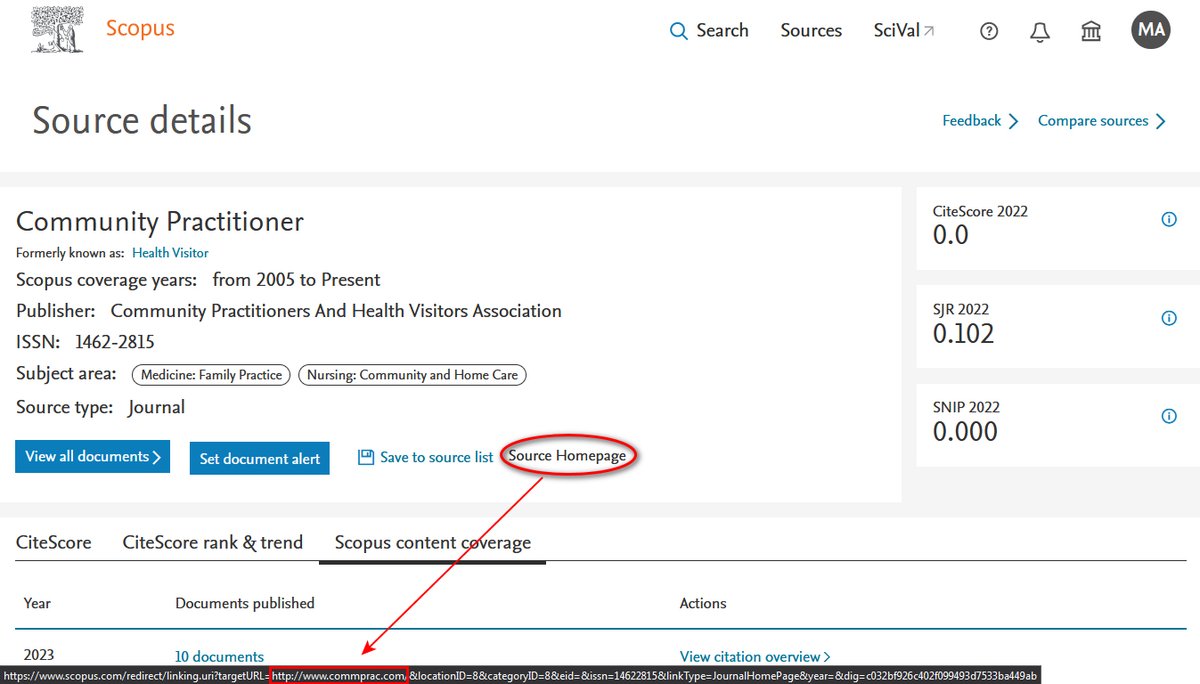Click the Save to source list disk icon

point(366,457)
